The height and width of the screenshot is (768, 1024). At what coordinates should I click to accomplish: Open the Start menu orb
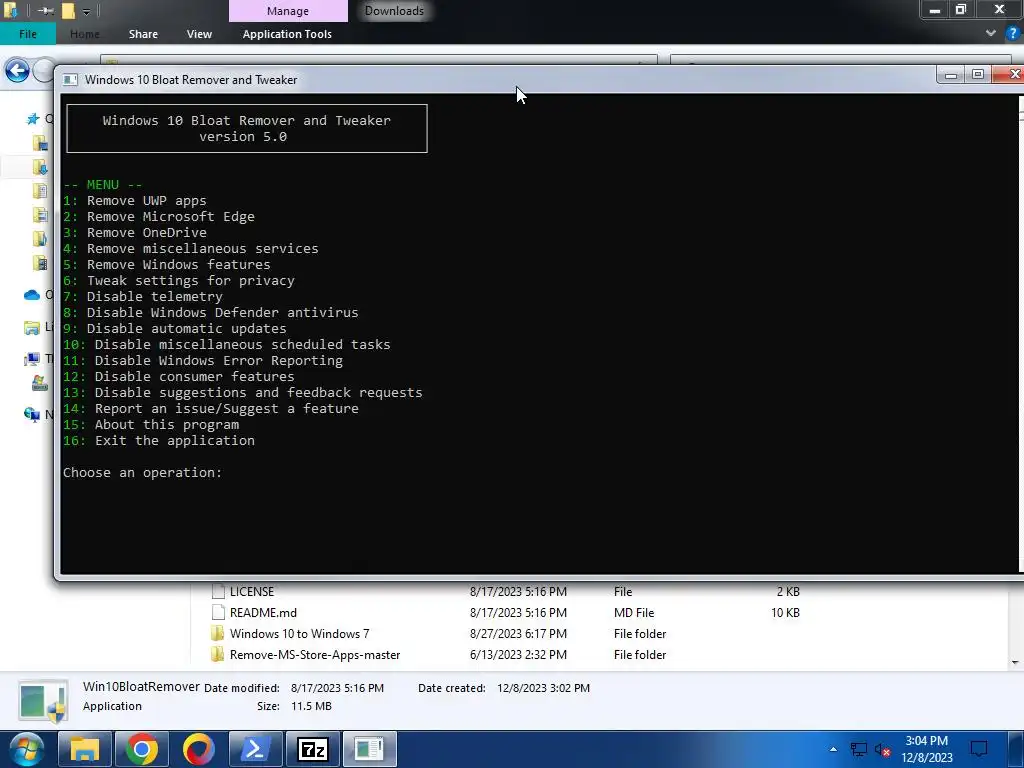[25, 750]
